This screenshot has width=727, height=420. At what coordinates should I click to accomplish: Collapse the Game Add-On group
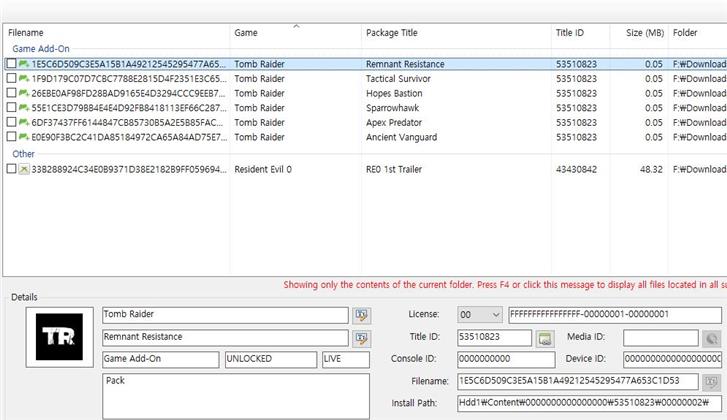coord(41,49)
